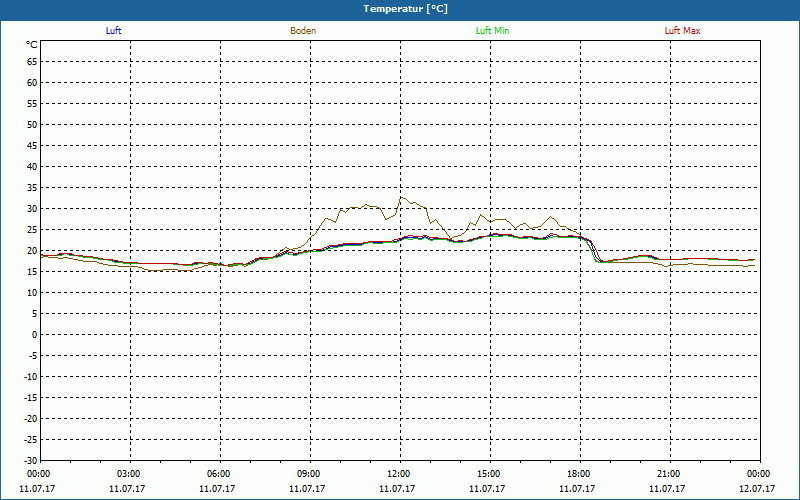Screen dimensions: 800x500
Task: Click the 15:00 time axis label
Action: click(490, 474)
